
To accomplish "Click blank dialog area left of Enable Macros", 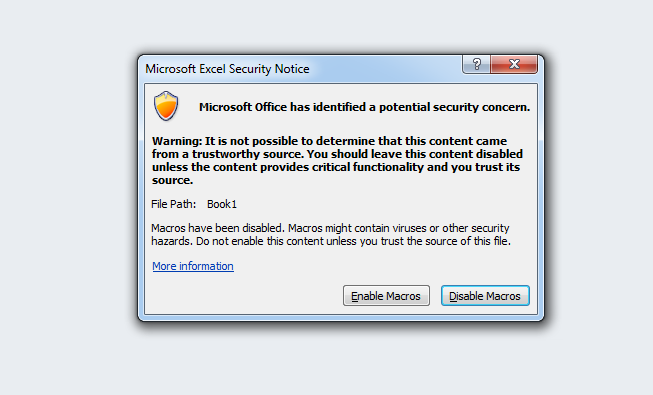I will [244, 296].
